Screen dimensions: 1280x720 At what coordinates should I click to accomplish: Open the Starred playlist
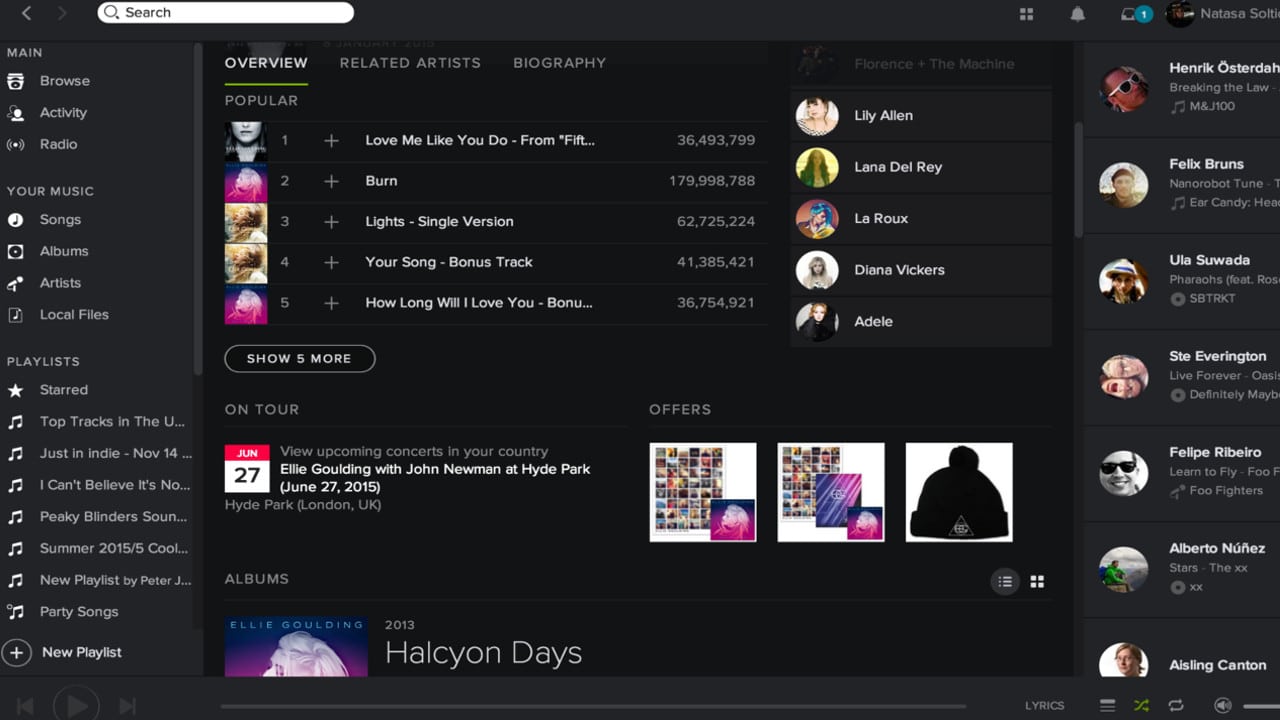tap(64, 390)
